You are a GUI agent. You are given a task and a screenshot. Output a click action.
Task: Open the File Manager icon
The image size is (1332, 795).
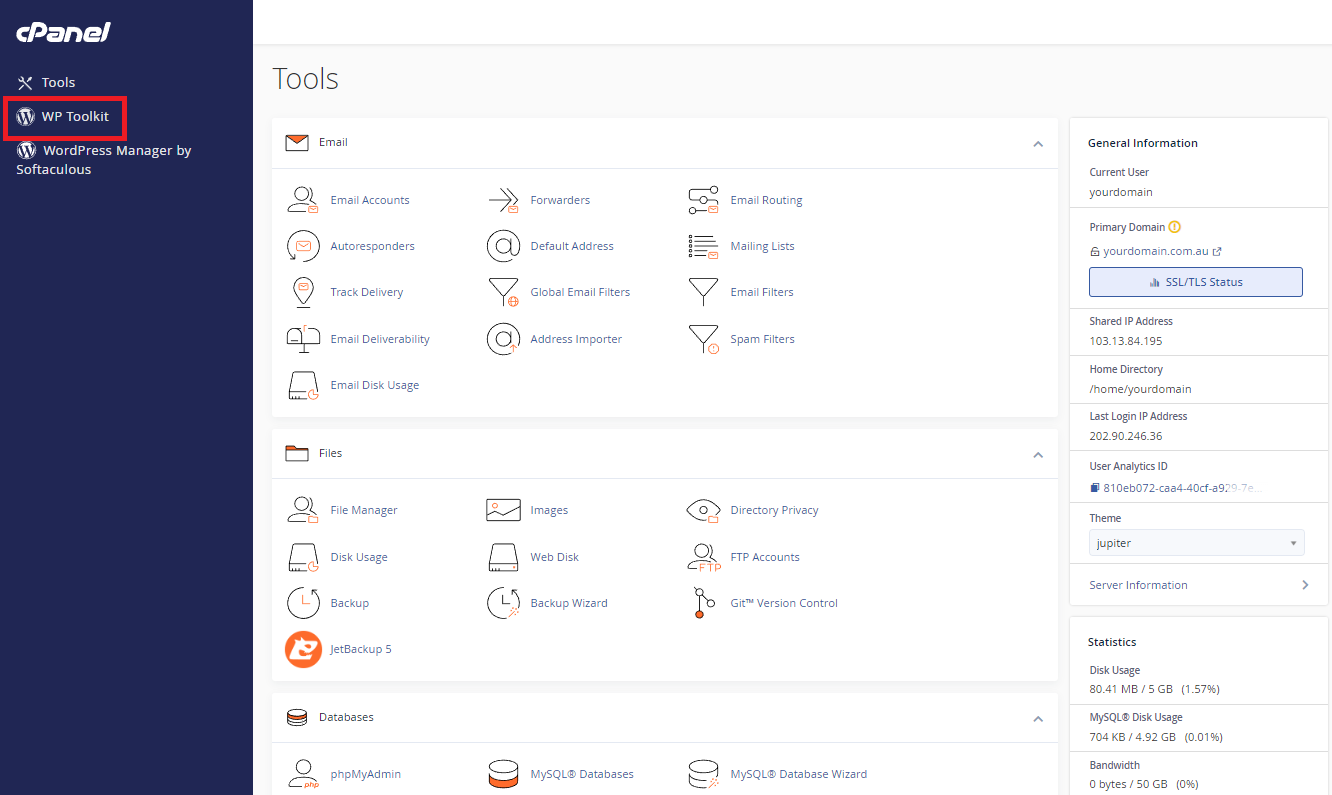303,510
